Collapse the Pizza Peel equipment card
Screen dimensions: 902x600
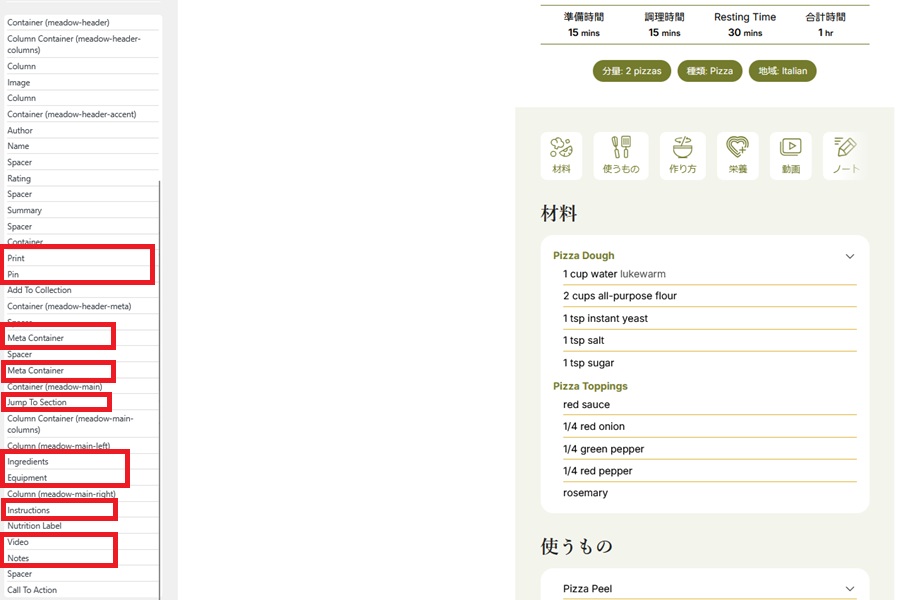pos(849,589)
